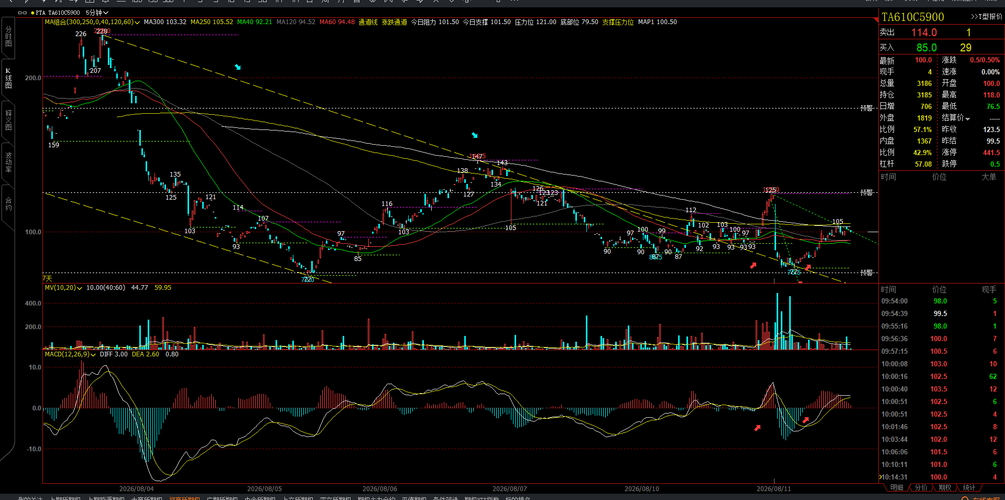Click the 涨停 value 441.5
This screenshot has height=500, width=1005.
coord(990,153)
